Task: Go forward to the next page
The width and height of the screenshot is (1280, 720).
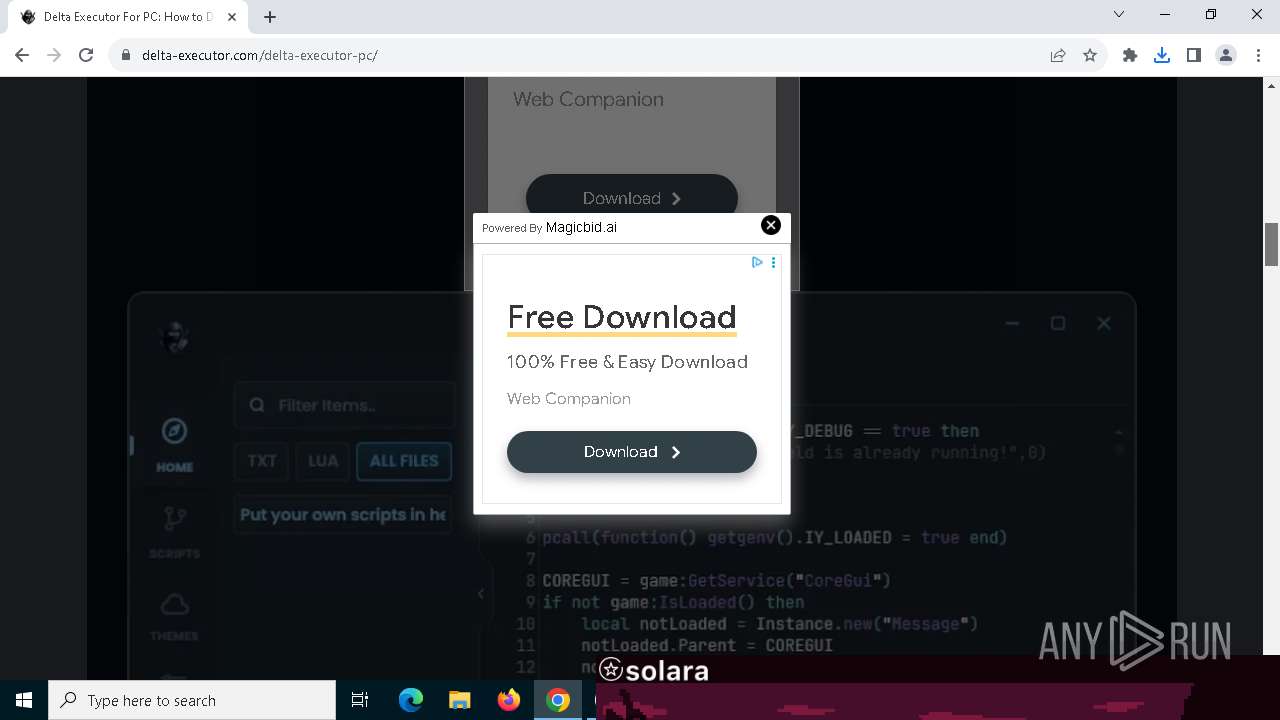Action: pyautogui.click(x=54, y=55)
